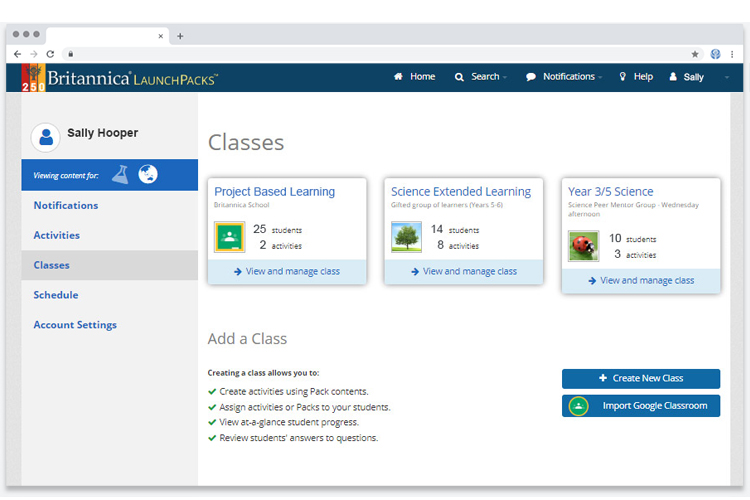Image resolution: width=750 pixels, height=500 pixels.
Task: Open the Notifications dropdown in header
Action: (564, 77)
